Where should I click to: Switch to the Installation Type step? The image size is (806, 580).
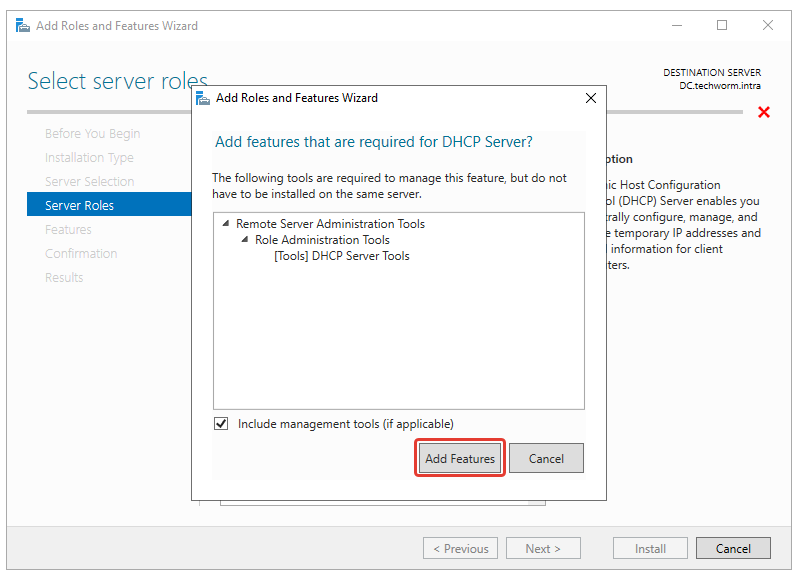(x=89, y=158)
